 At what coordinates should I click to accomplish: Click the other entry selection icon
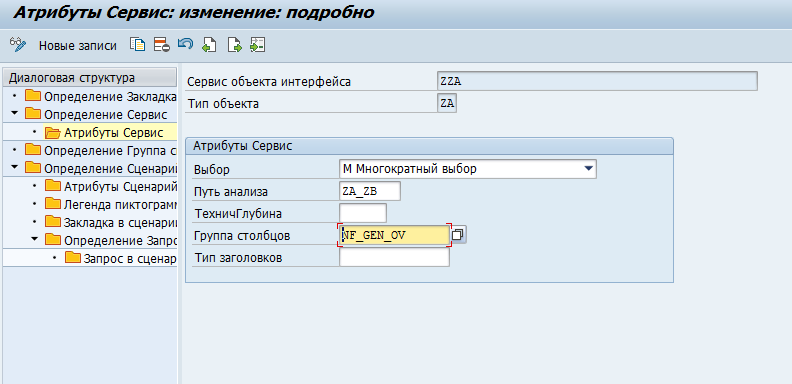pyautogui.click(x=258, y=45)
